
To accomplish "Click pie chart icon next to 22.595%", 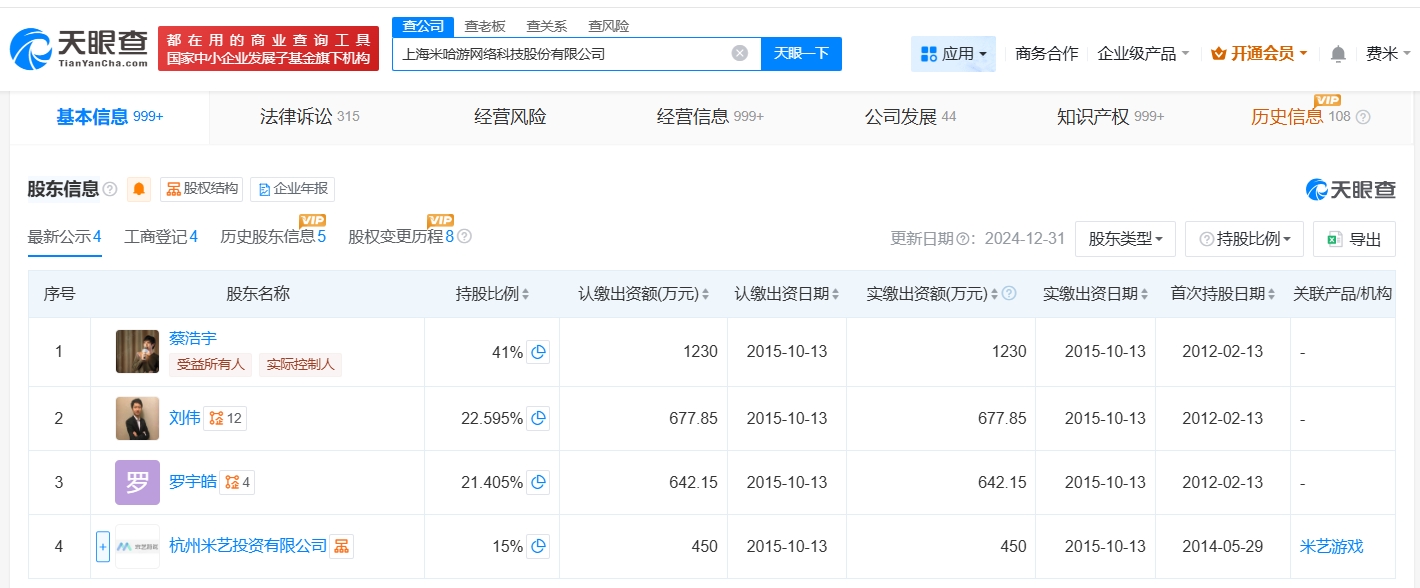I will pos(538,418).
